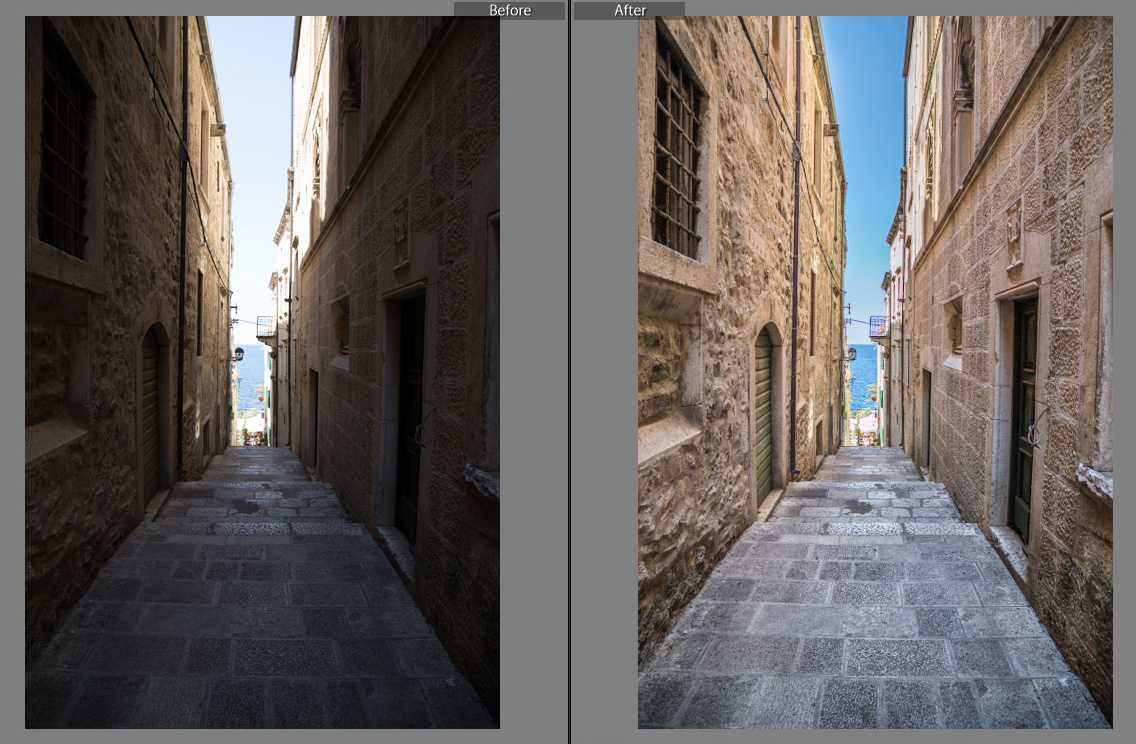Select the arched green door in Before photo
This screenshot has width=1136, height=744.
pos(151,415)
